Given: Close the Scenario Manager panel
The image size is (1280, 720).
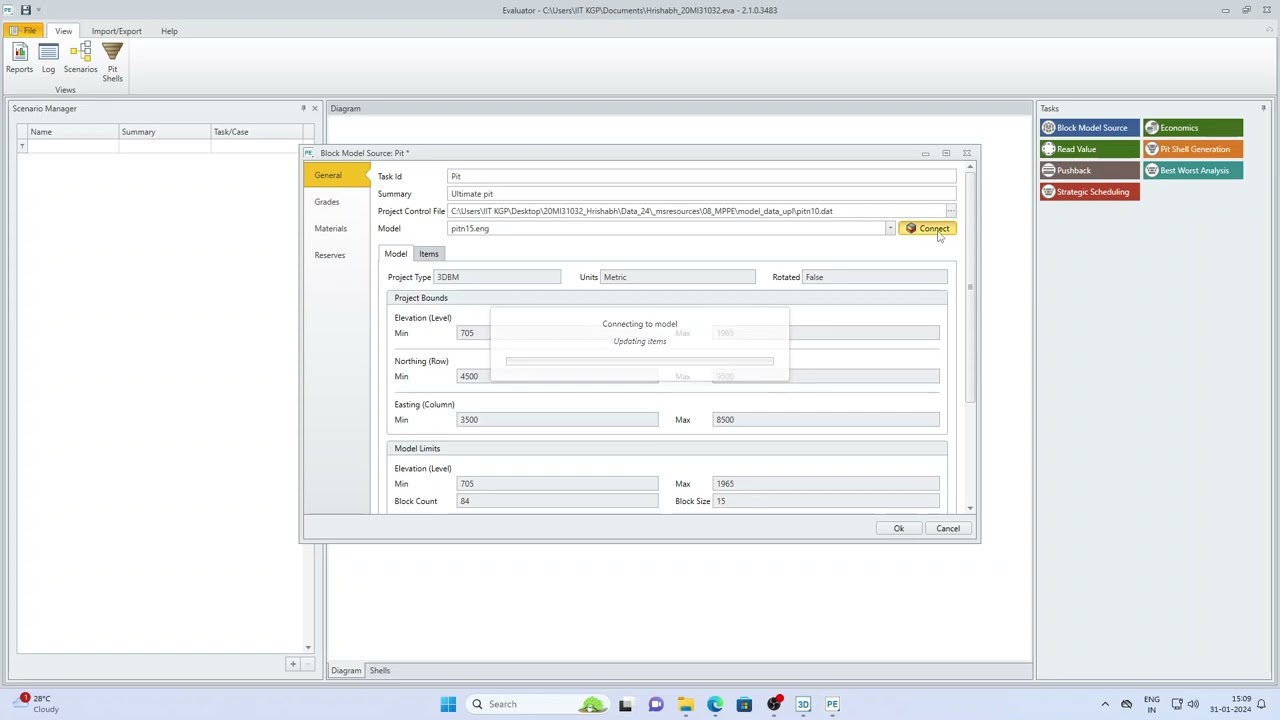Looking at the screenshot, I should pyautogui.click(x=314, y=108).
